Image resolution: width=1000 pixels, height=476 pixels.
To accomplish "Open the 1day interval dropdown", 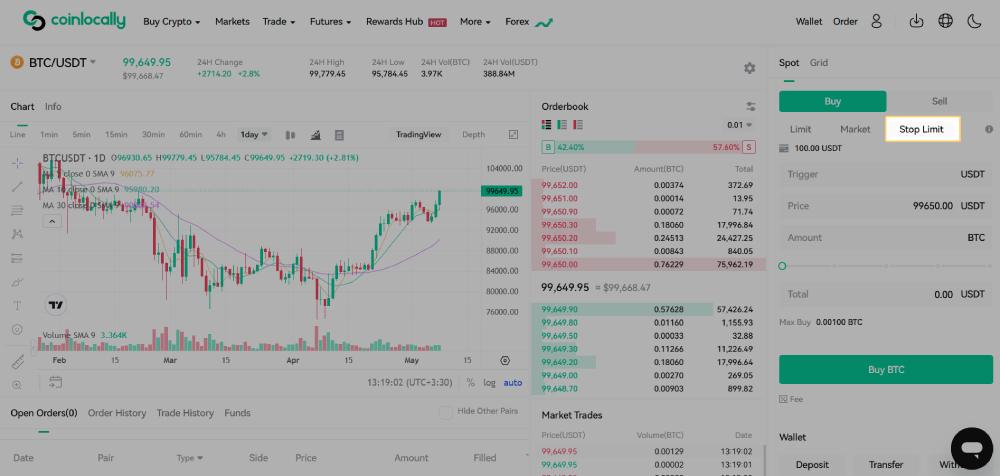I will click(254, 135).
